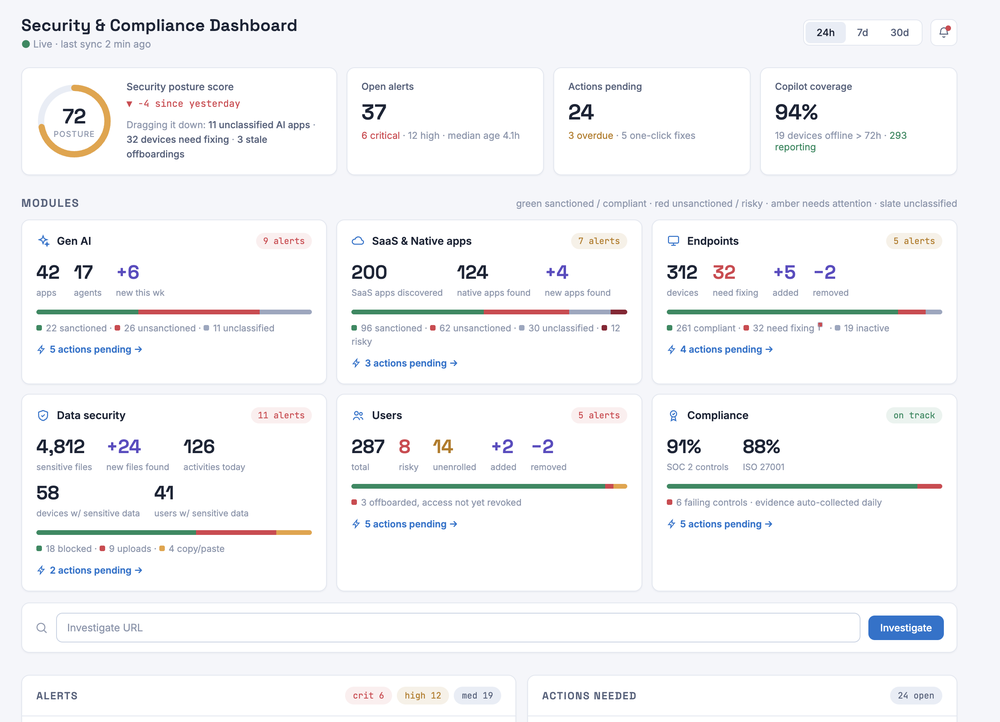Screen dimensions: 1000x722
Task: Click the lightning icon in Gen AI actions pending
Action: [41, 350]
